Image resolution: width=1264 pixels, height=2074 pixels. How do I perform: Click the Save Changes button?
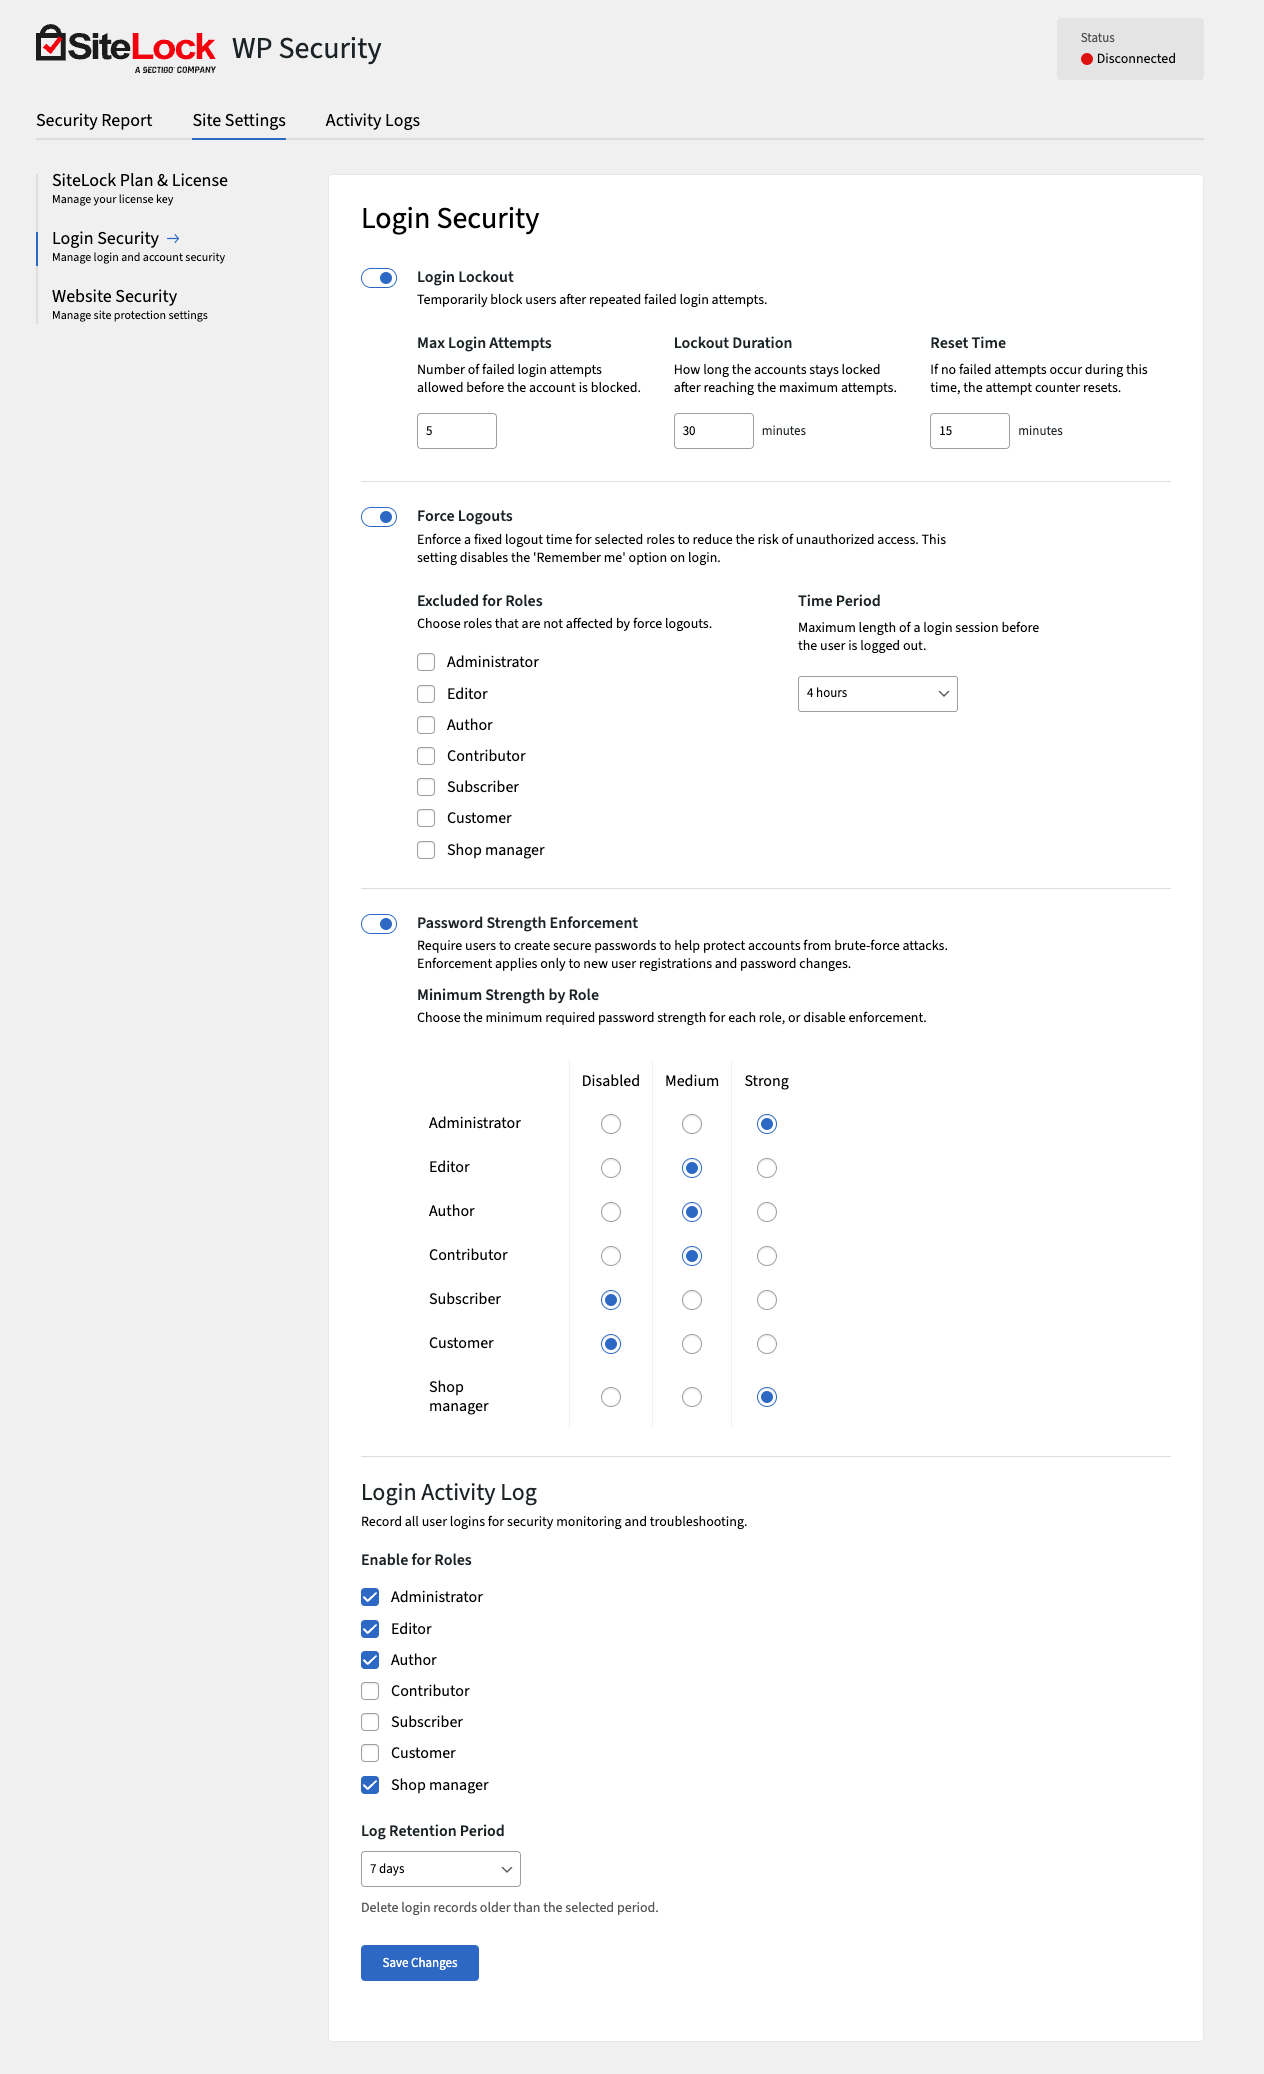419,1963
